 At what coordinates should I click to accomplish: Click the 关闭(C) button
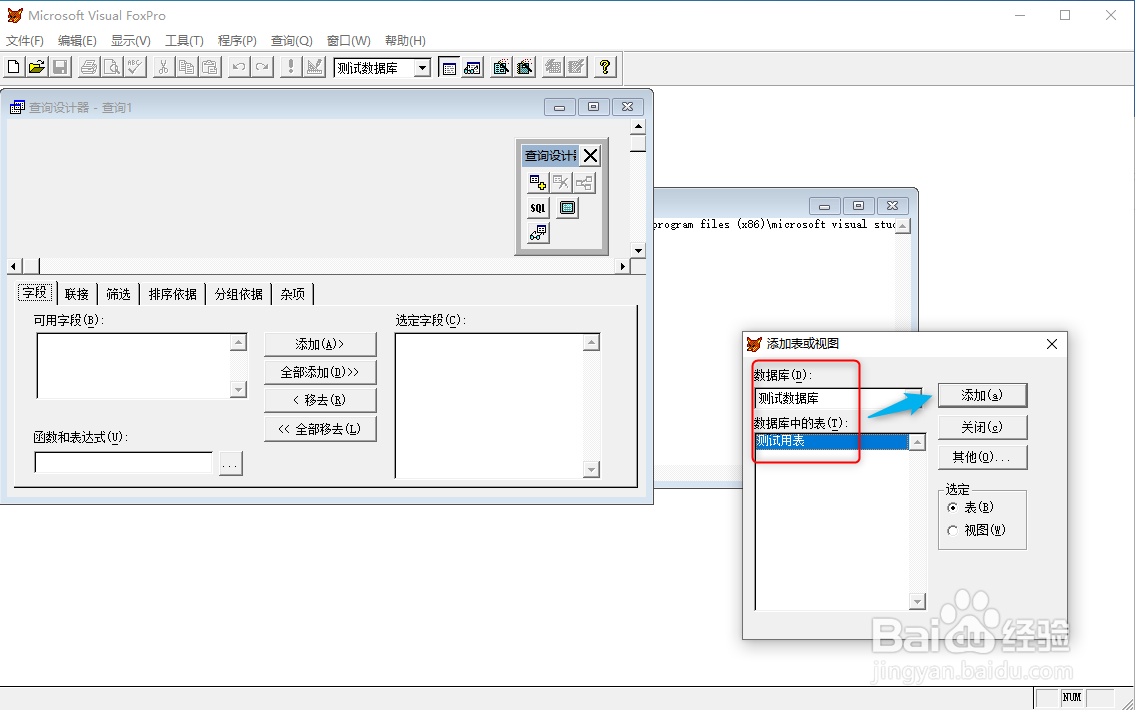click(982, 427)
